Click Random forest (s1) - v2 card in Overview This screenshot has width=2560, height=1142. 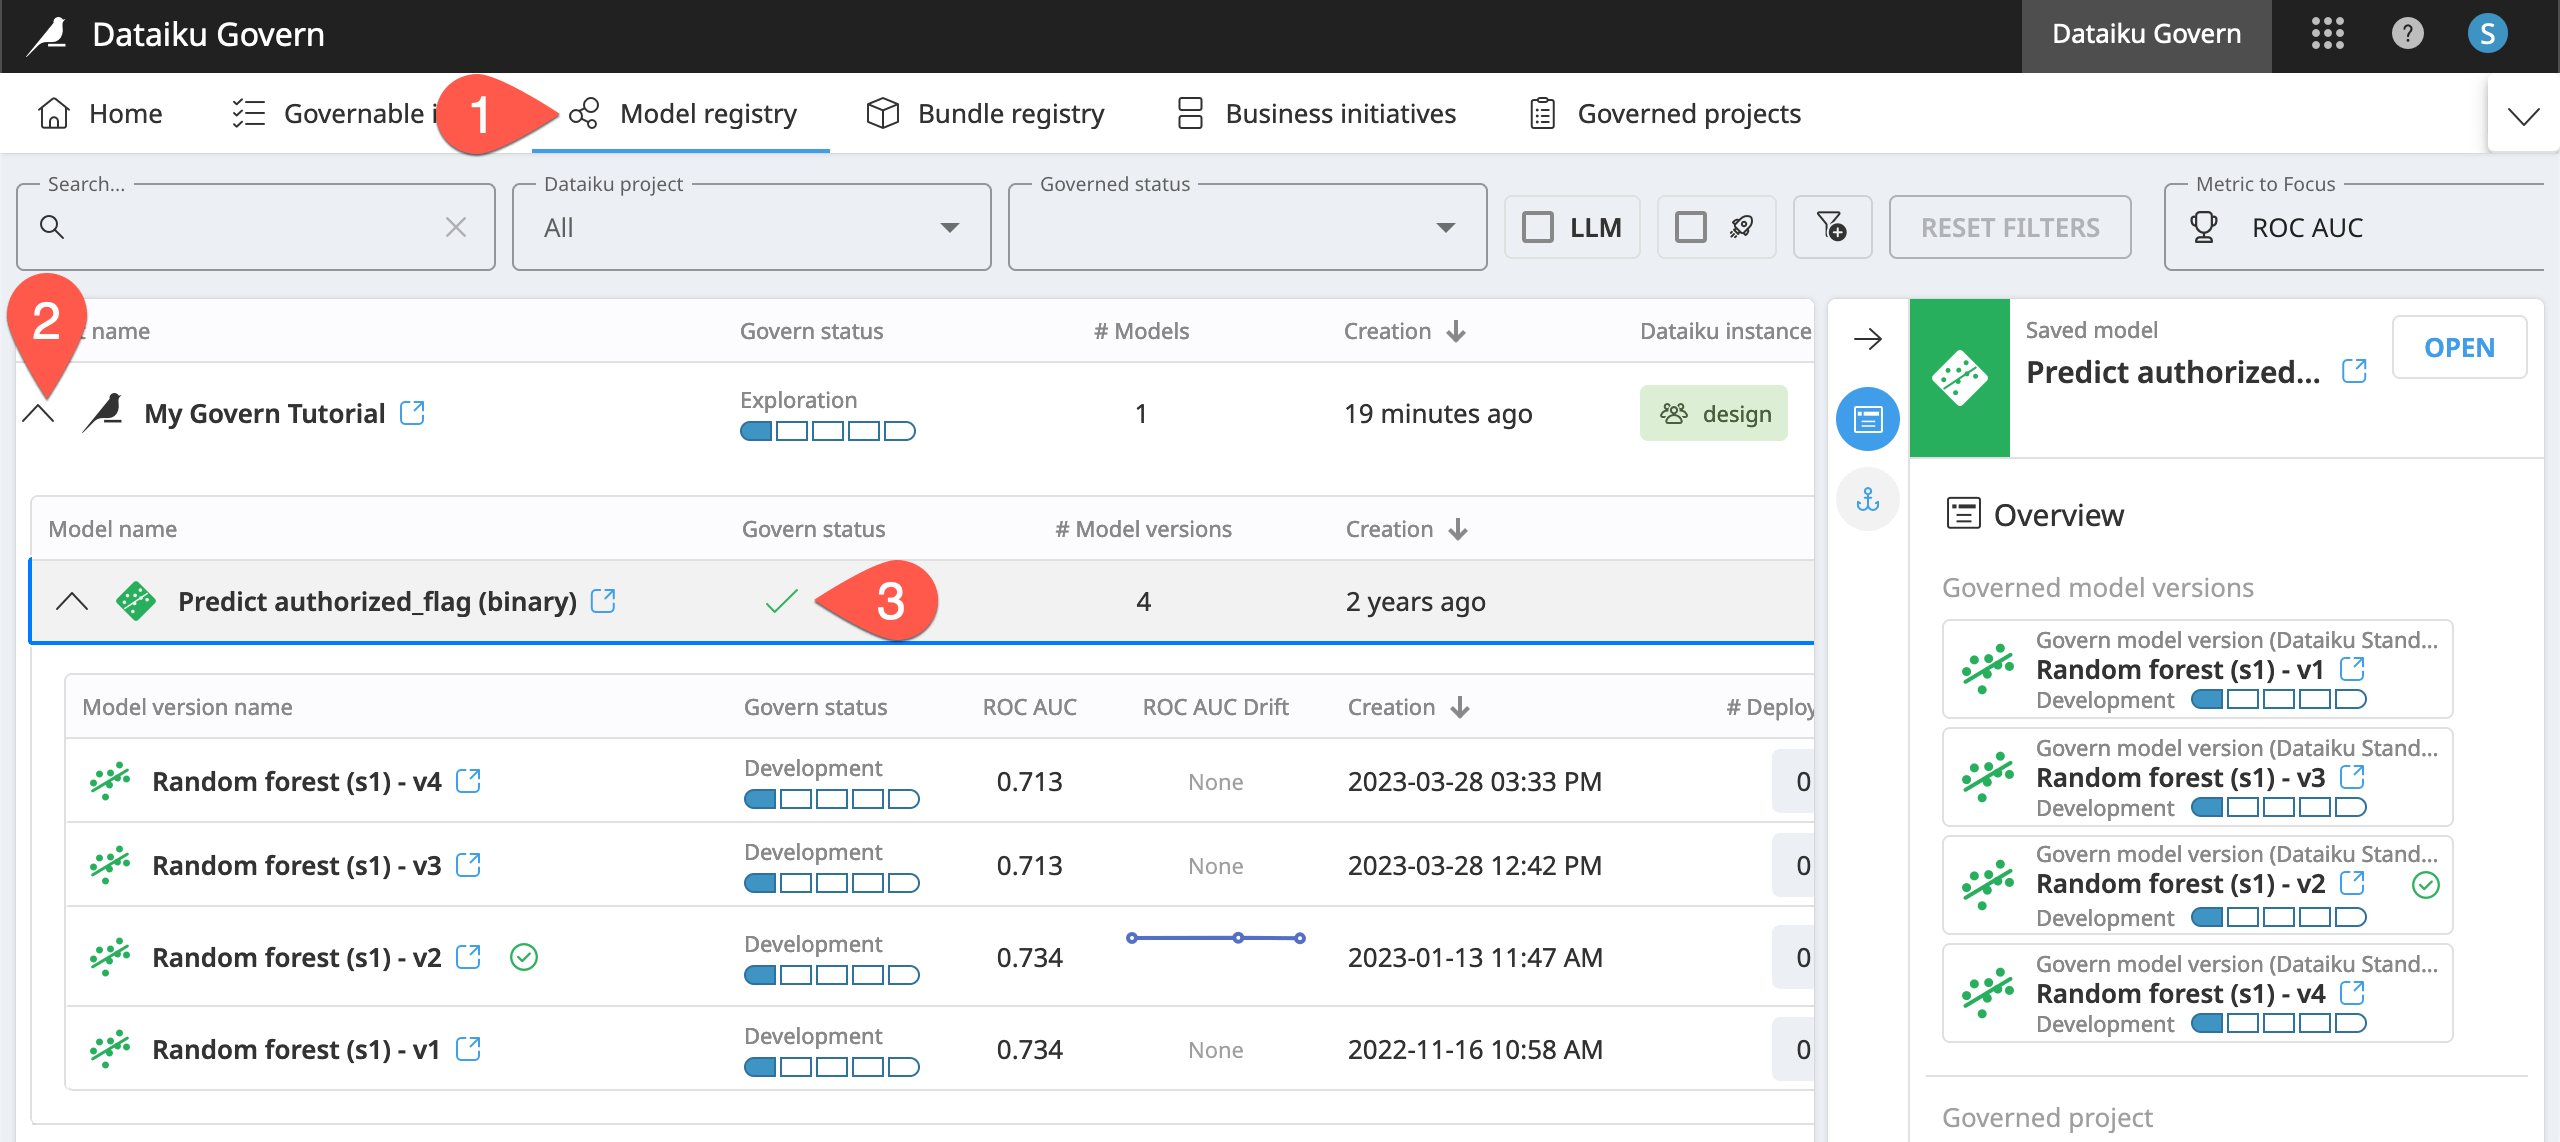point(2197,885)
